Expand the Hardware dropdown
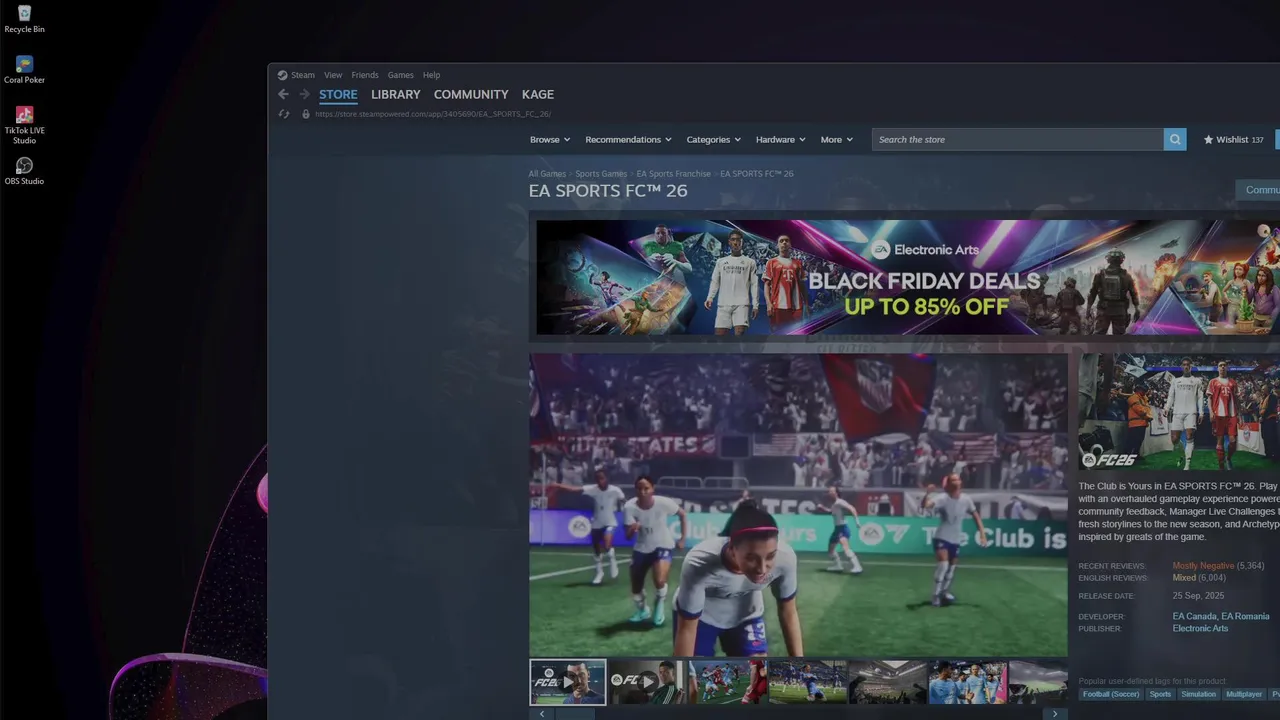This screenshot has width=1280, height=720. coord(780,140)
